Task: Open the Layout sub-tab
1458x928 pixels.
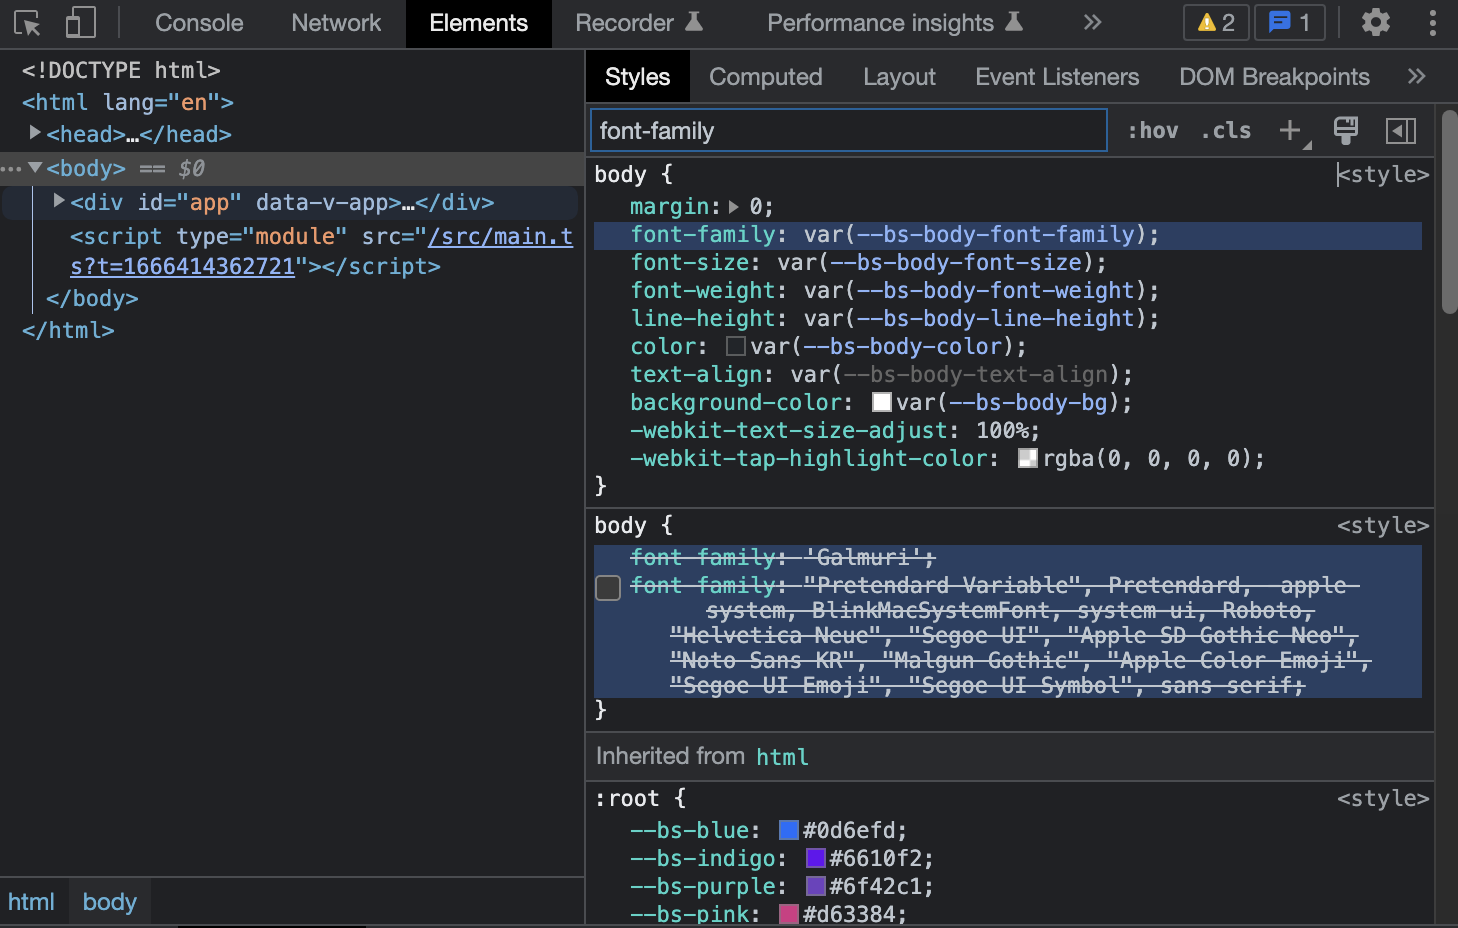Action: coord(899,77)
